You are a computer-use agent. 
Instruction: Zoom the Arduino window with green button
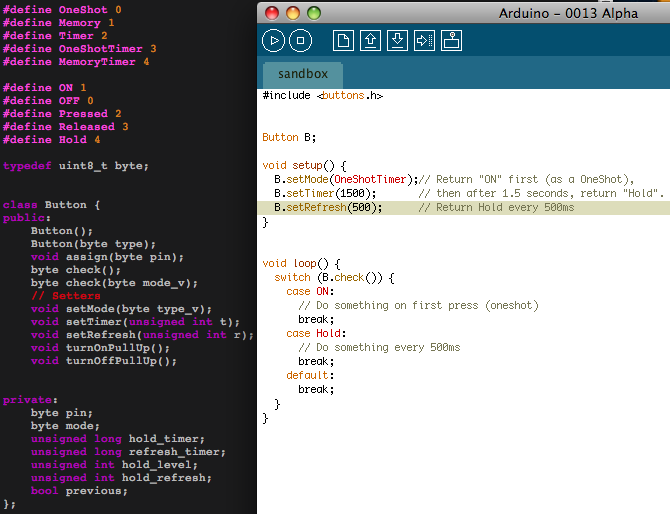(x=314, y=13)
